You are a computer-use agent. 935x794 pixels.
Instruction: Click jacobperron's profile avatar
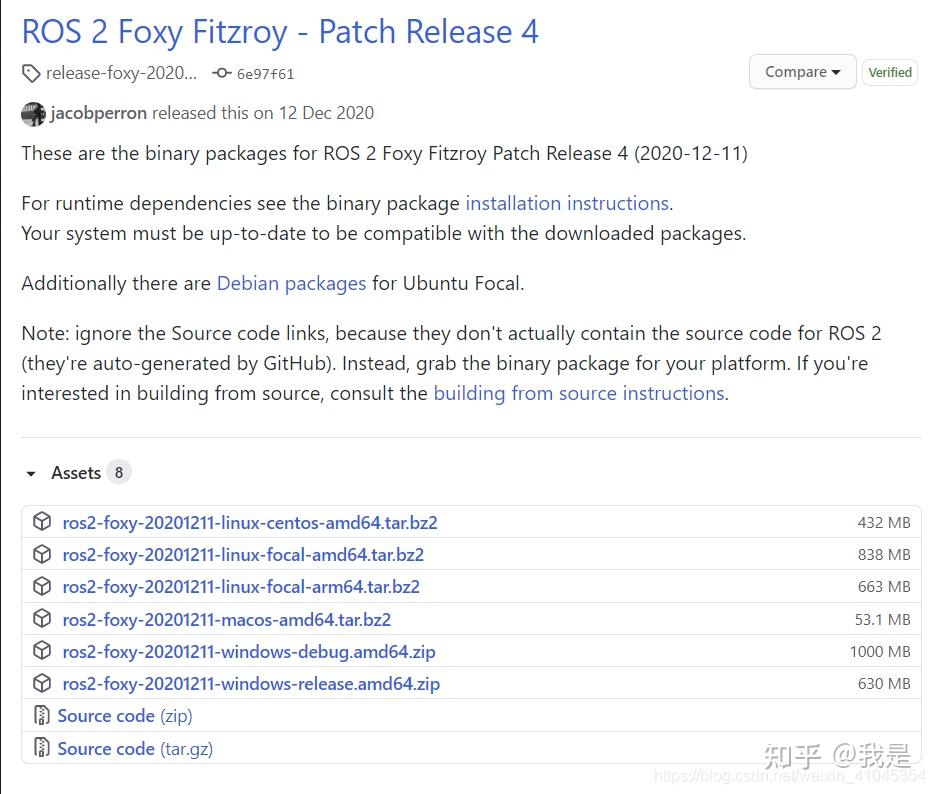point(33,113)
